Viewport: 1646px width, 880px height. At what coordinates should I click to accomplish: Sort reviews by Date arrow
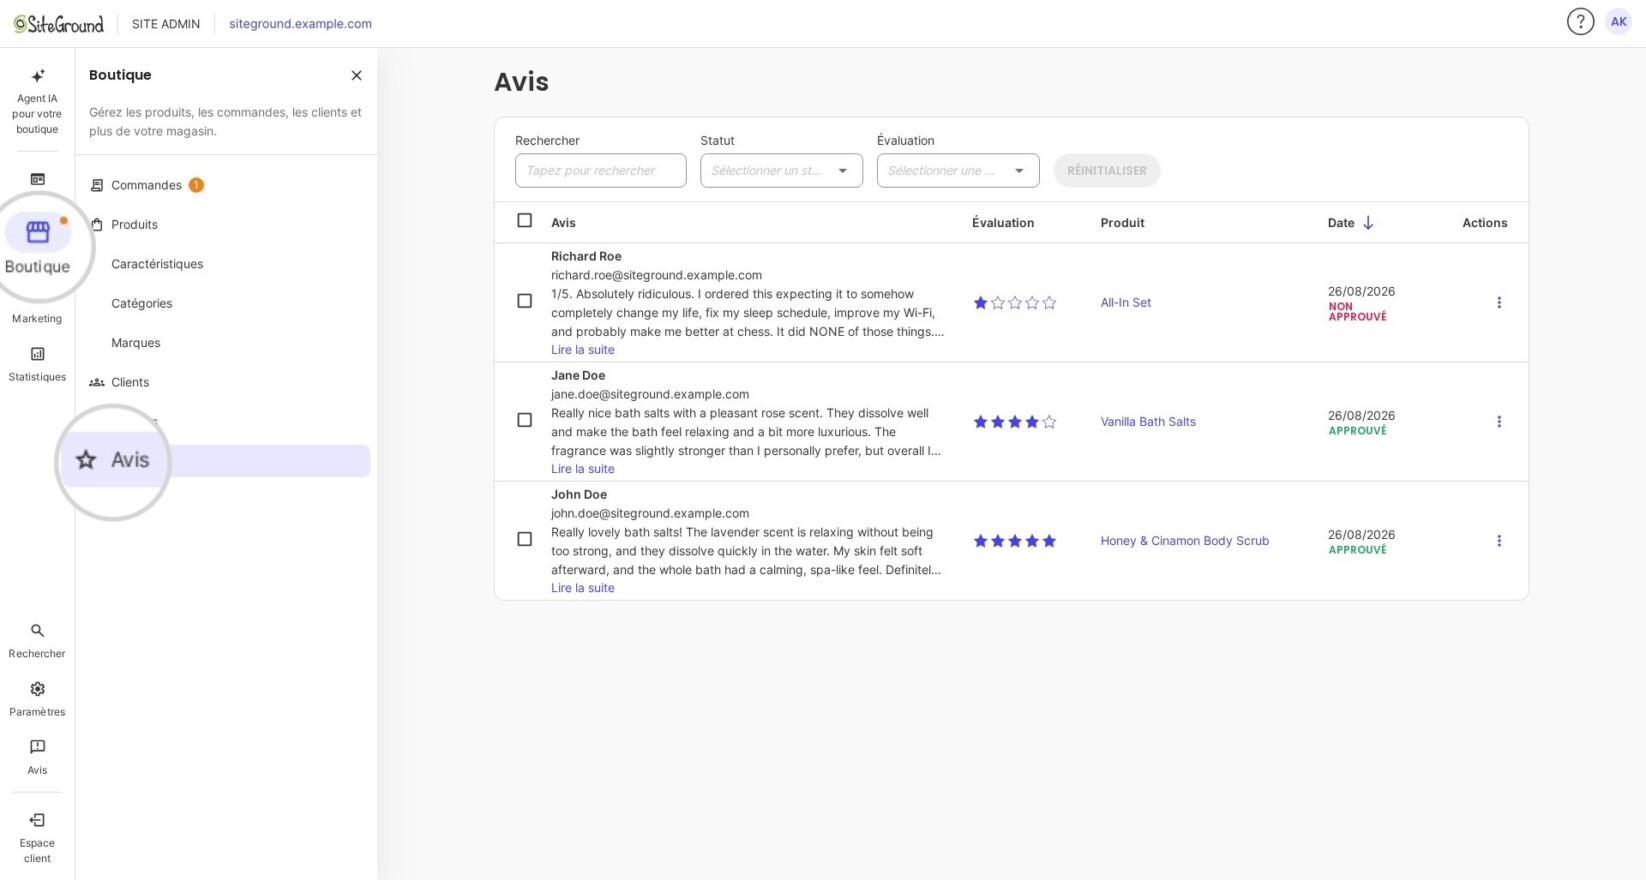tap(1368, 222)
